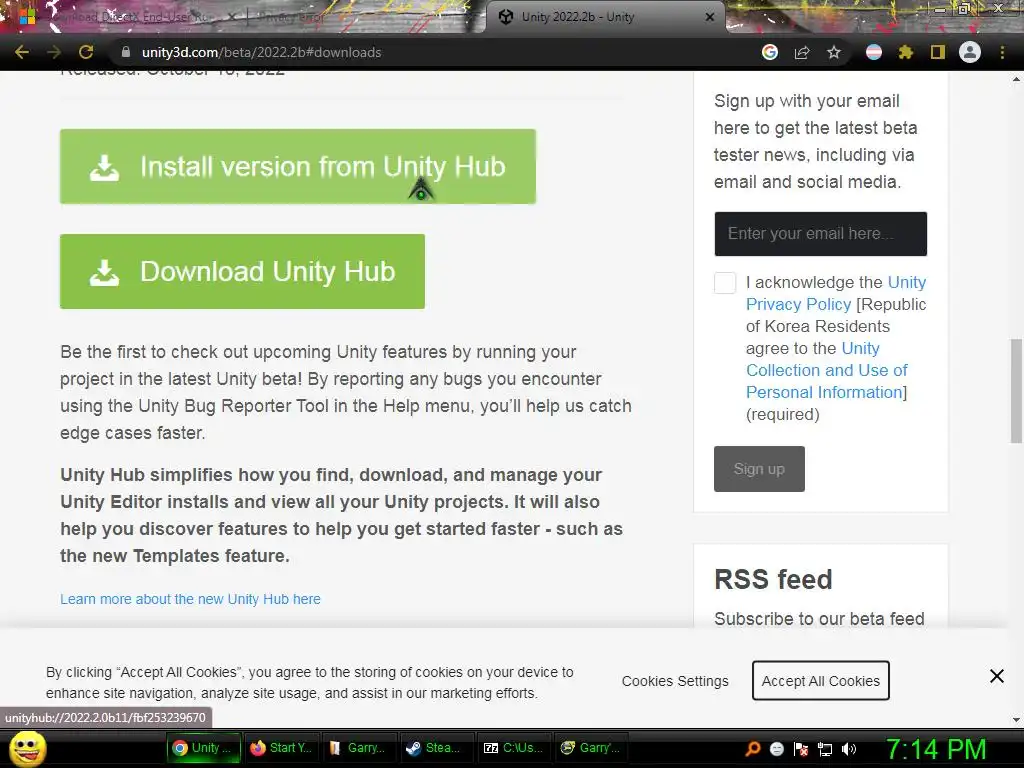Viewport: 1024px width, 768px height.
Task: Open the smiley face Start button
Action: click(x=27, y=748)
